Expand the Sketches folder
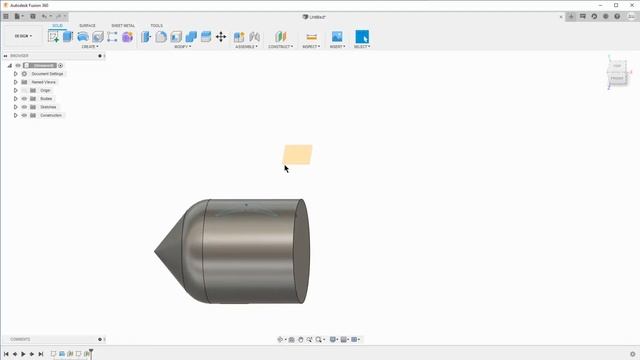The image size is (640, 360). [16, 107]
